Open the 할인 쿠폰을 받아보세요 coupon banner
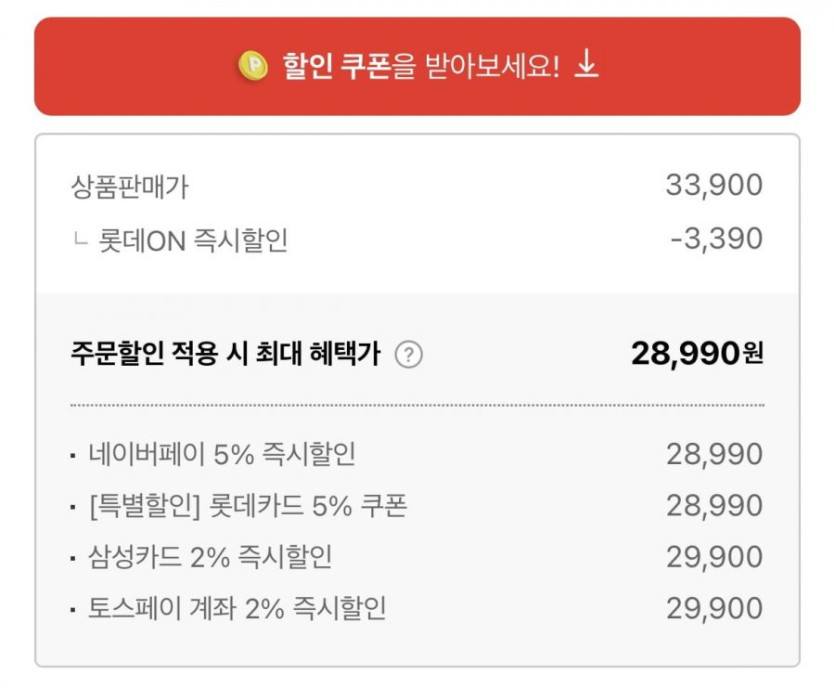 (x=417, y=66)
